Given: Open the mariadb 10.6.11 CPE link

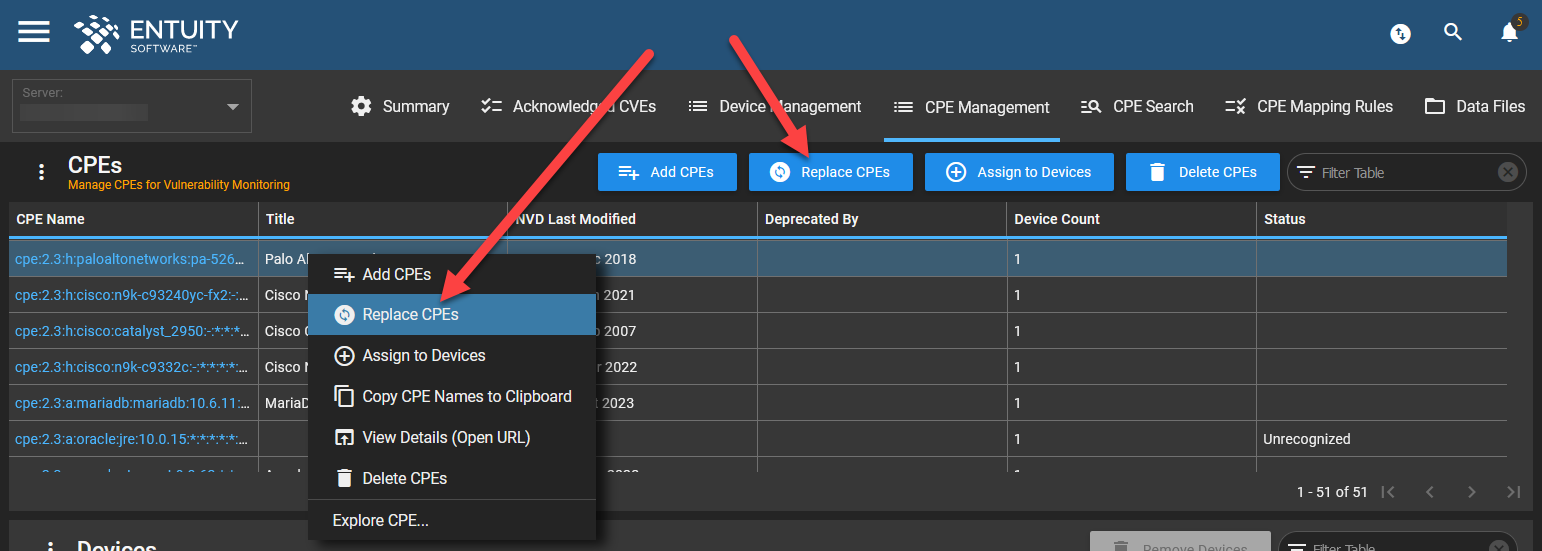Looking at the screenshot, I should (x=129, y=403).
